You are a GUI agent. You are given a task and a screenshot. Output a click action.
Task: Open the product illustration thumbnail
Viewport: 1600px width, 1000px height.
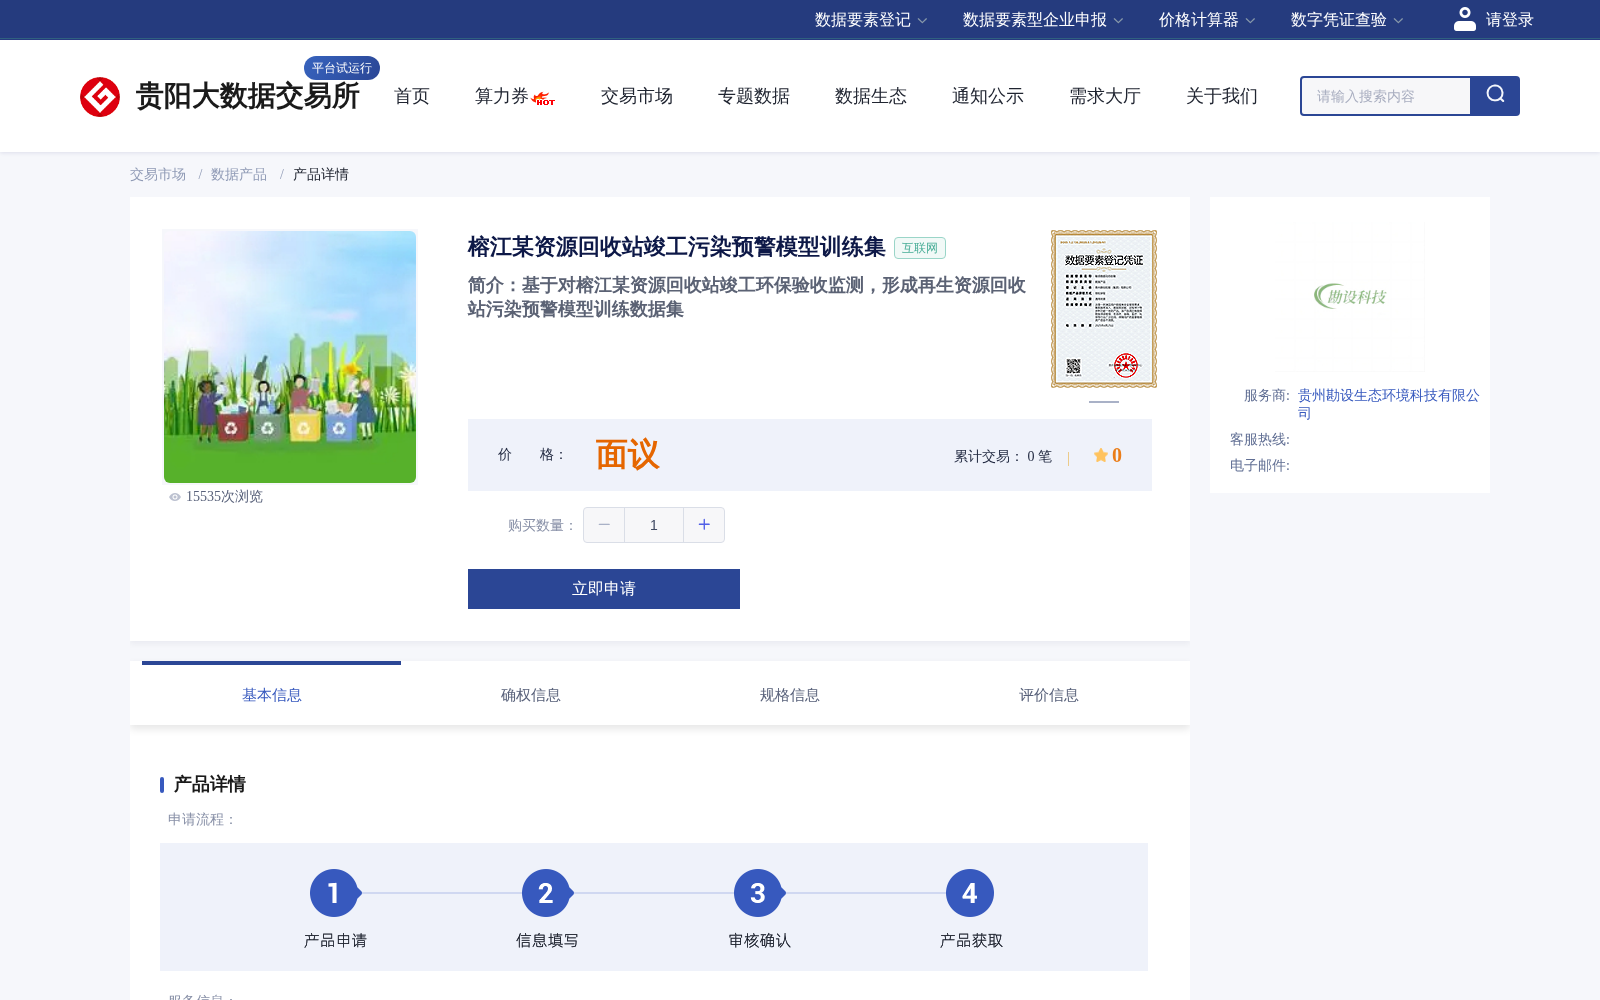pyautogui.click(x=290, y=357)
